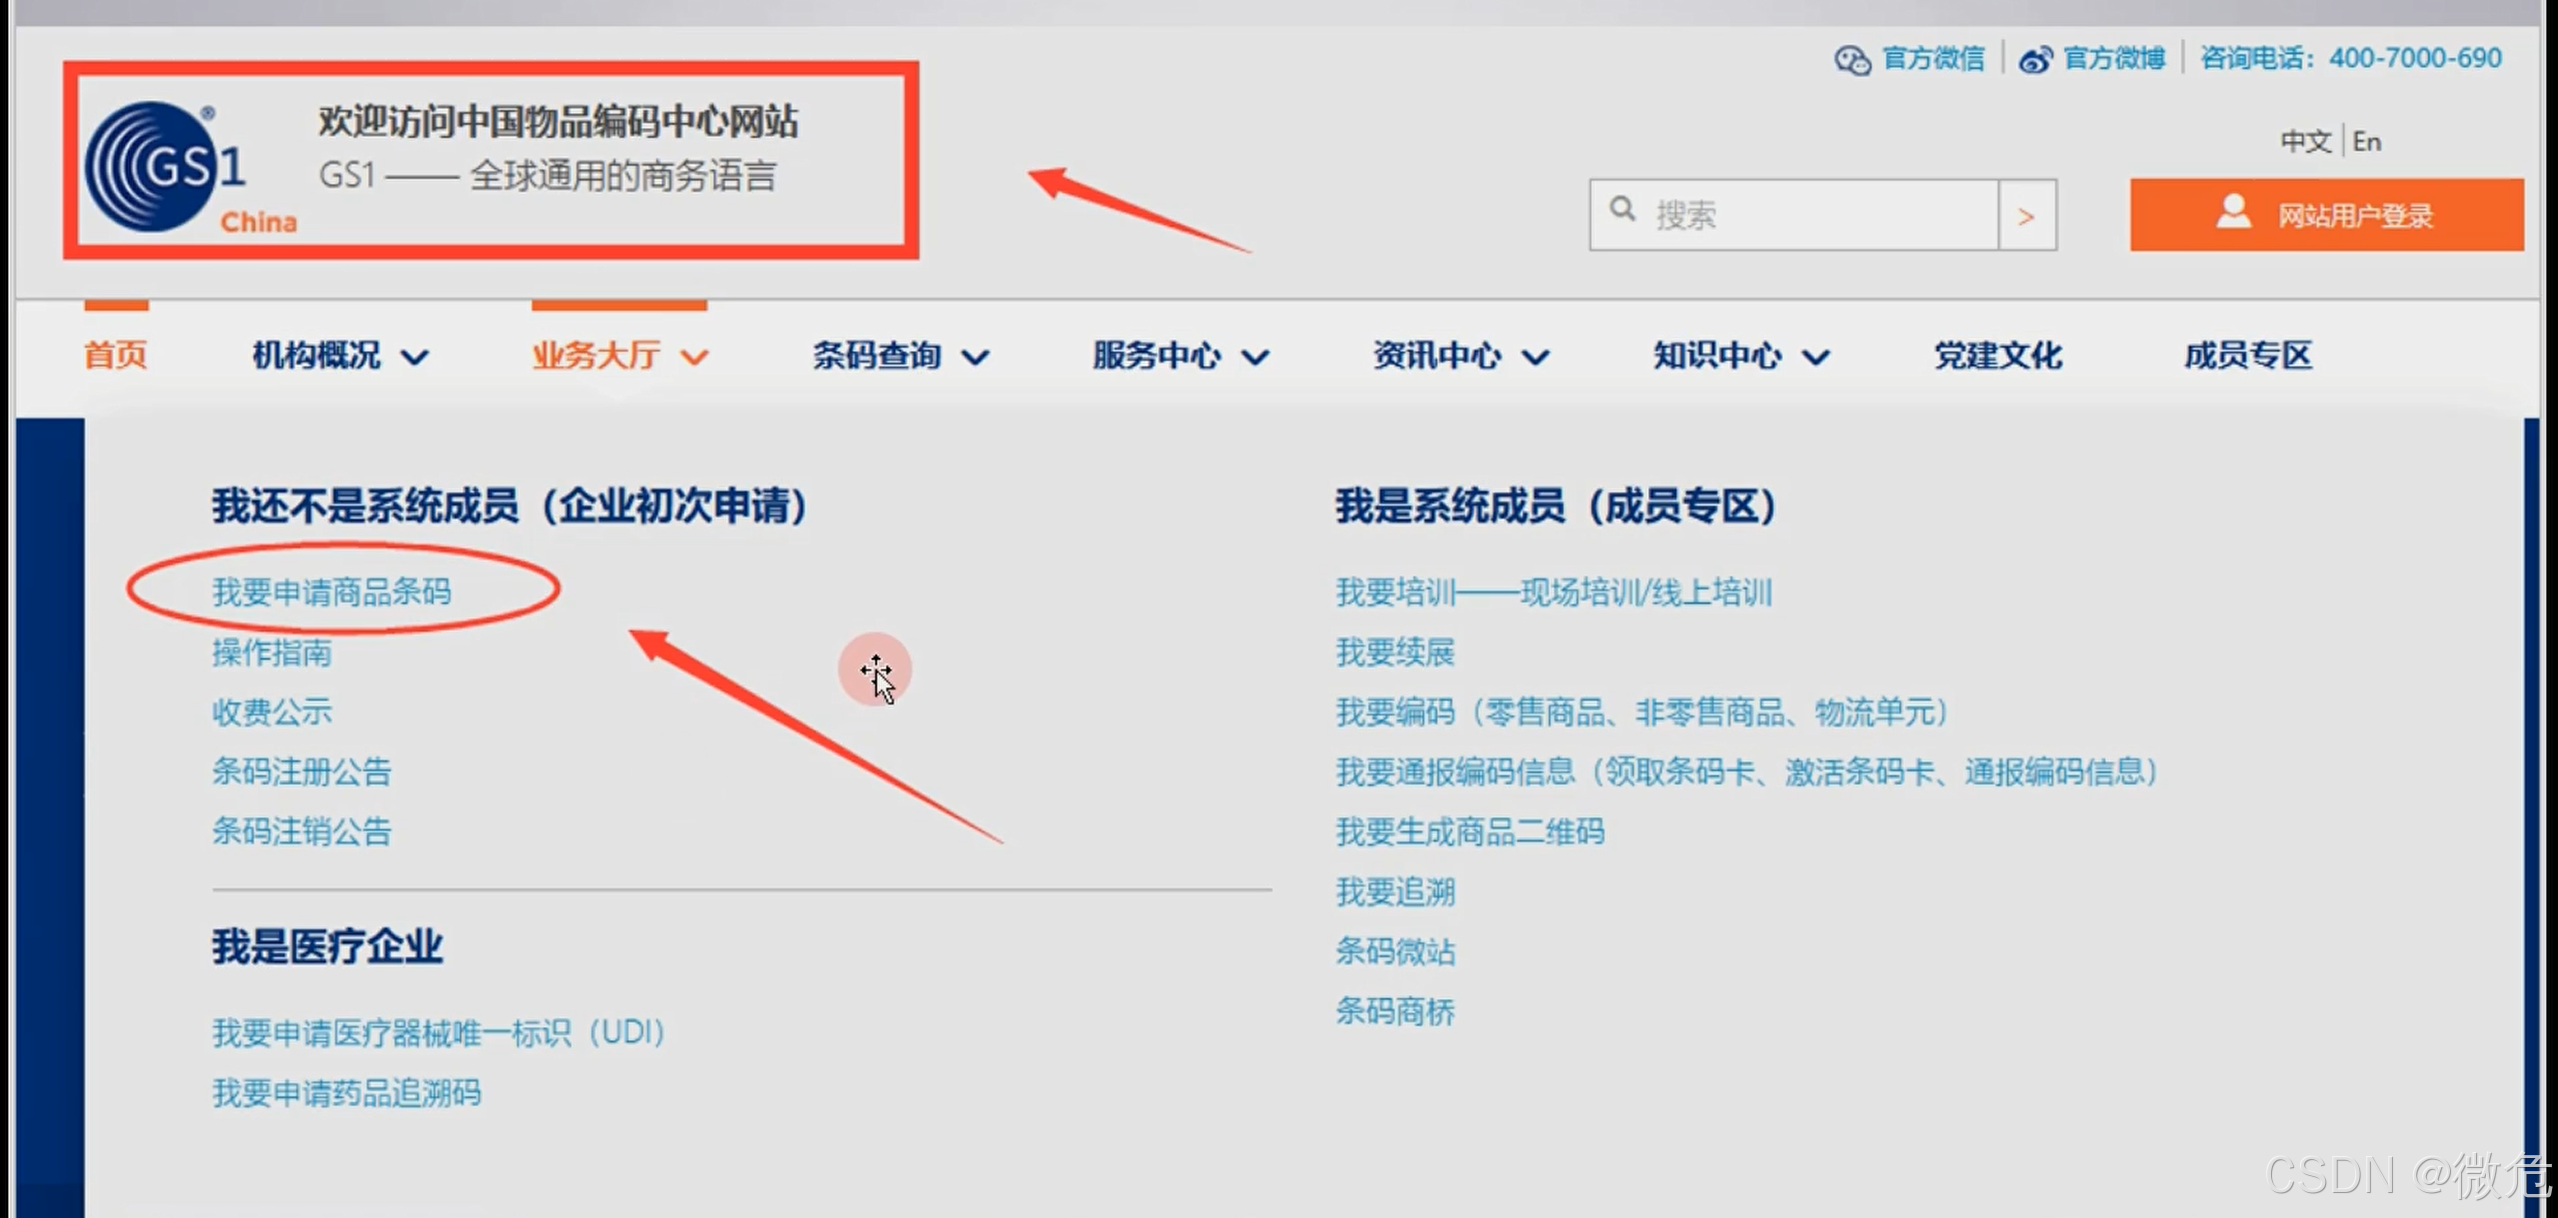The width and height of the screenshot is (2558, 1218).
Task: Expand the 知识中心 dropdown chevron
Action: pos(1816,357)
